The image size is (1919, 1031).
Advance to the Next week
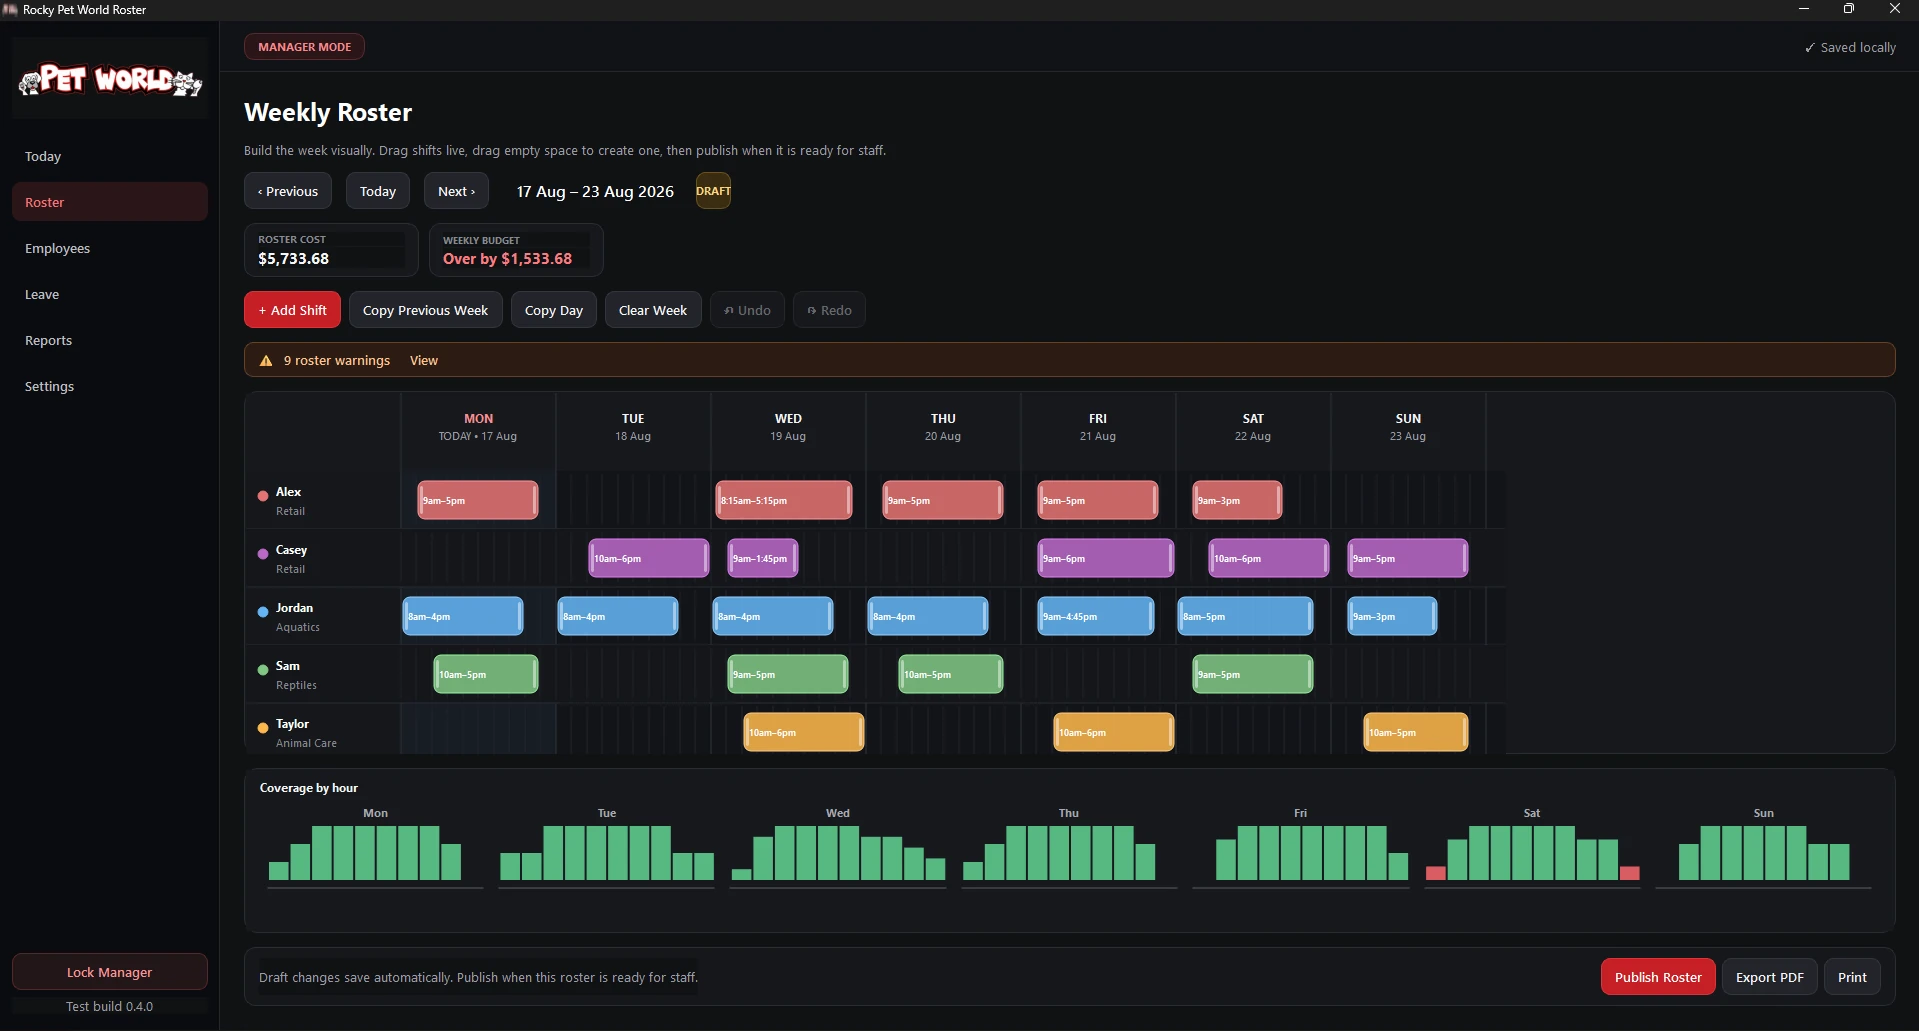(x=456, y=191)
